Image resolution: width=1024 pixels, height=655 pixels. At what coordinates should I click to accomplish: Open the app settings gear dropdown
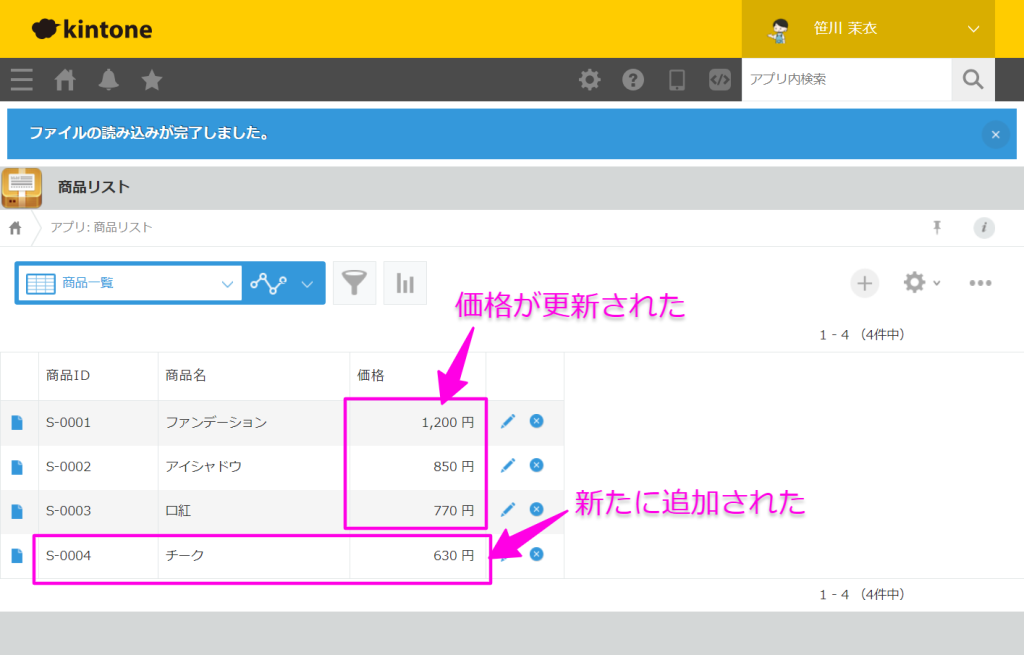pyautogui.click(x=921, y=283)
